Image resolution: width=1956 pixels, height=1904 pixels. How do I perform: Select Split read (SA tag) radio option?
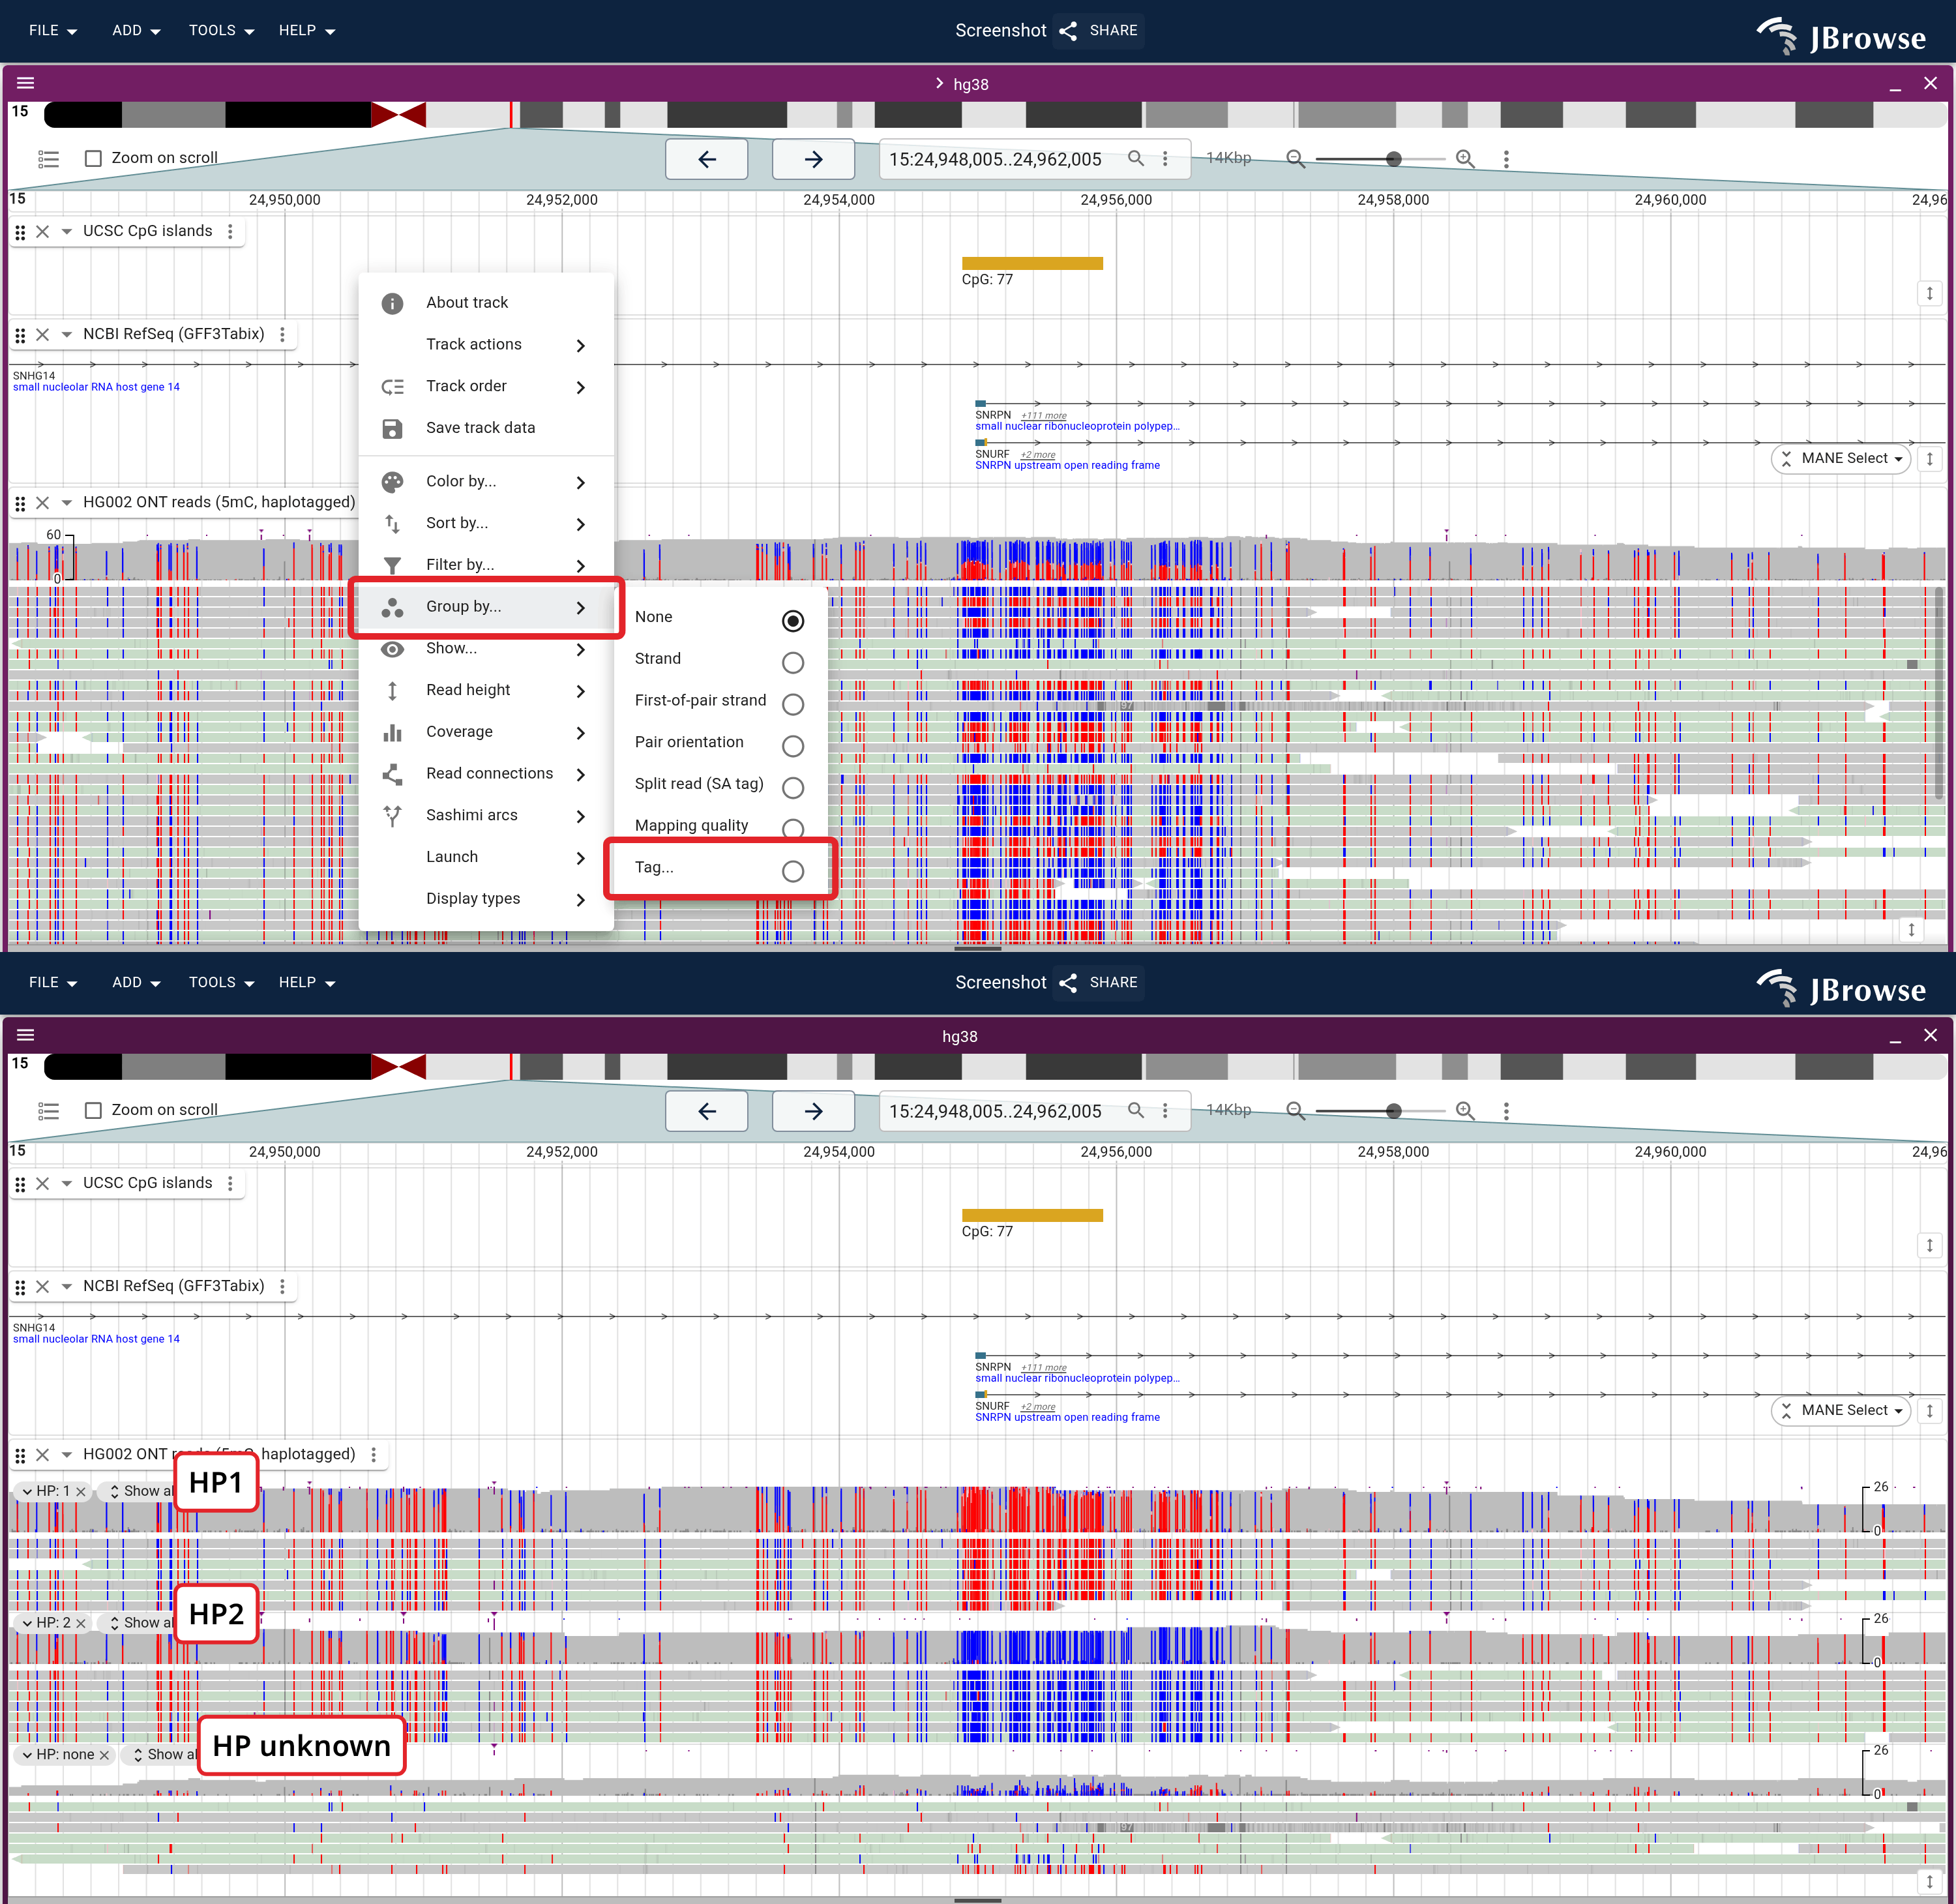(793, 788)
